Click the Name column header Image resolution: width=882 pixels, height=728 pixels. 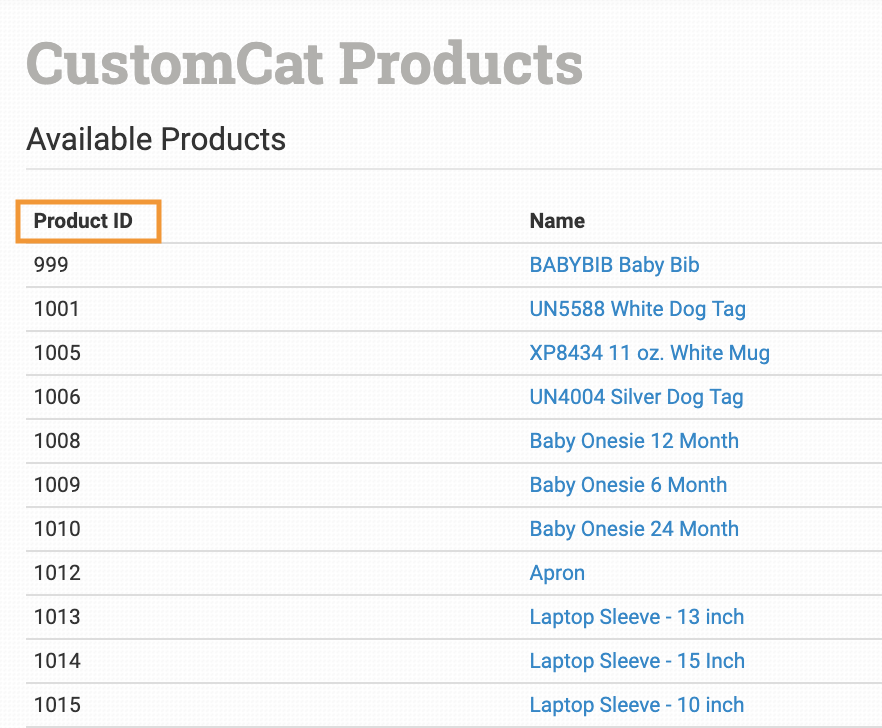tap(557, 221)
